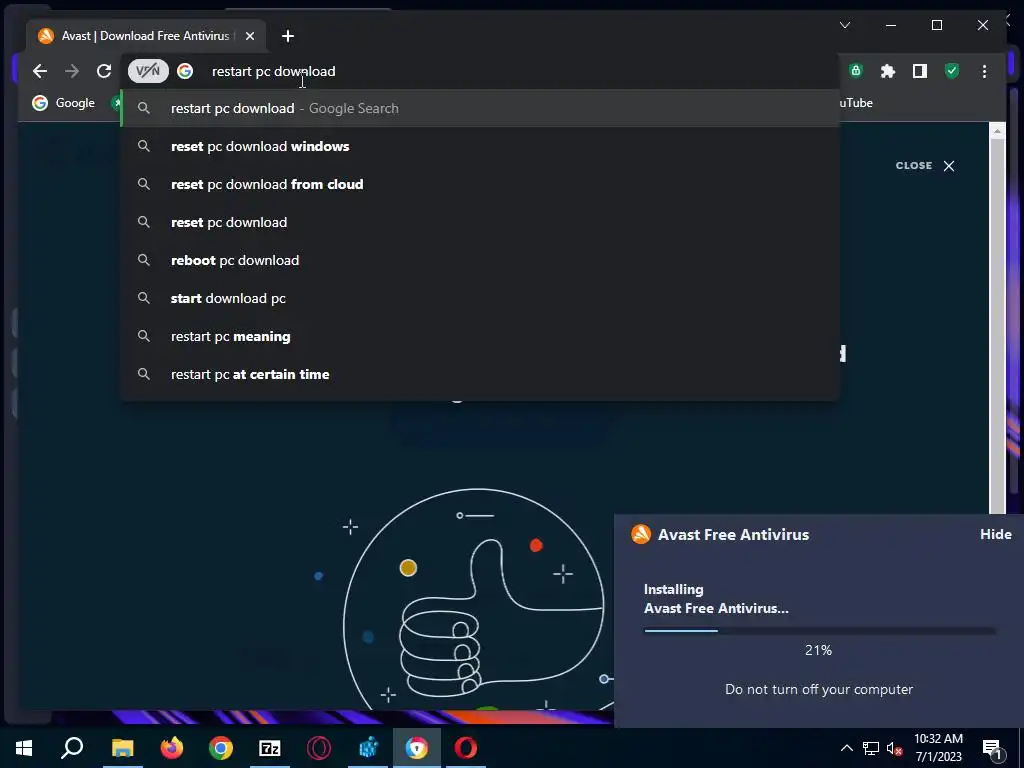Select the Avast Download Free Antivirus tab
This screenshot has width=1024, height=768.
146,36
